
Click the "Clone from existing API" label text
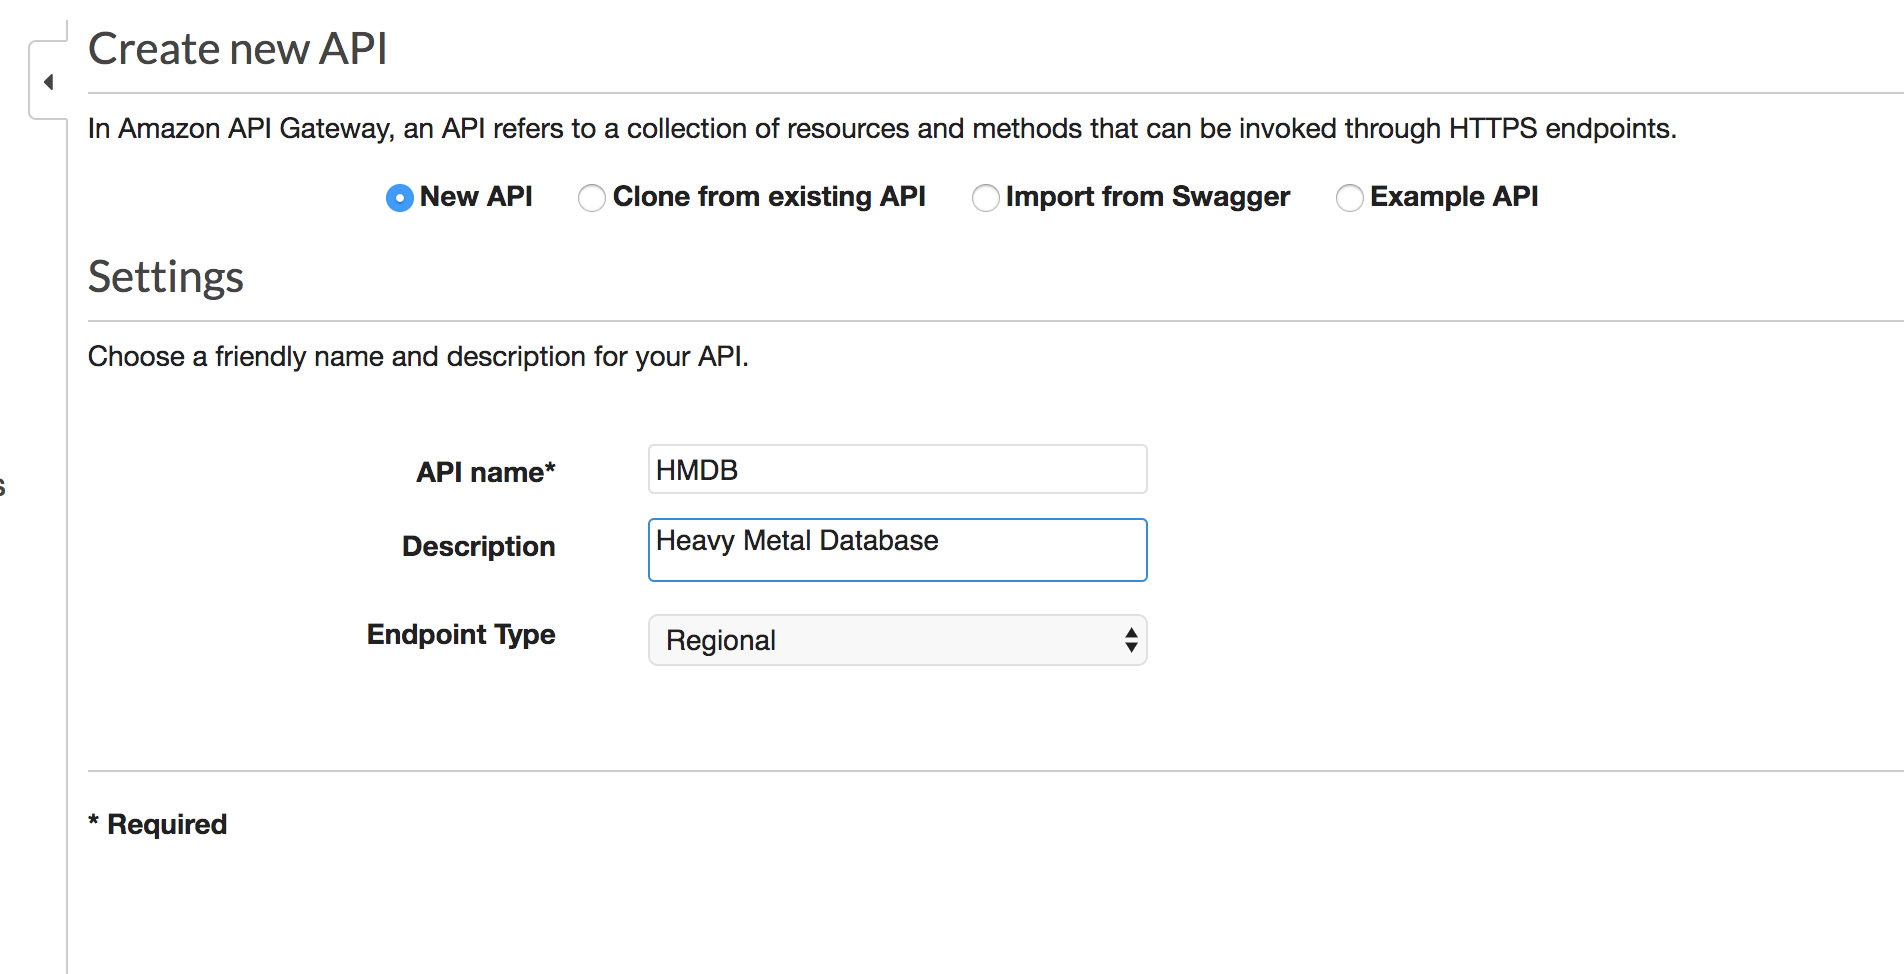point(769,197)
